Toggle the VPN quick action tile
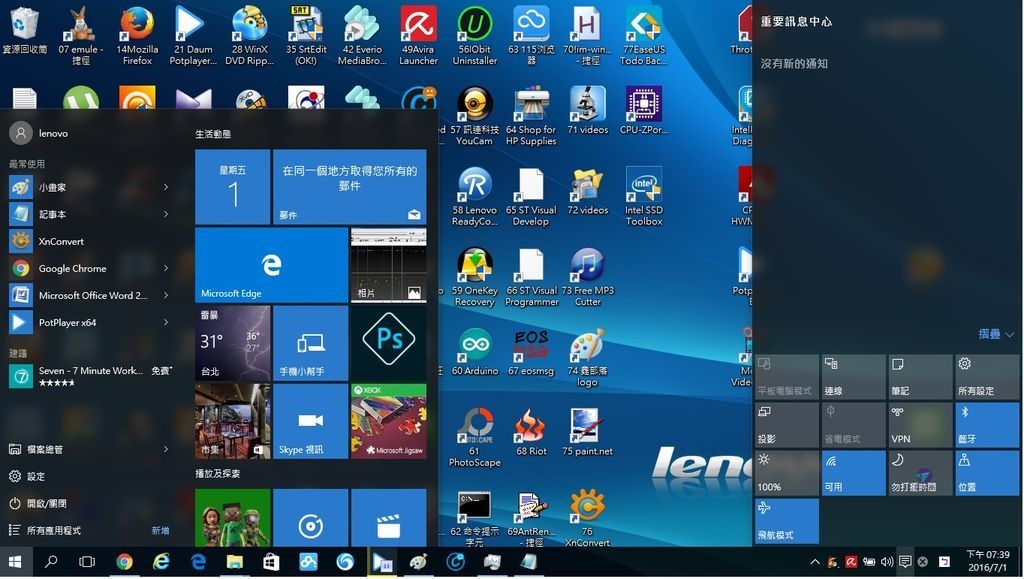This screenshot has width=1024, height=579. (x=920, y=425)
